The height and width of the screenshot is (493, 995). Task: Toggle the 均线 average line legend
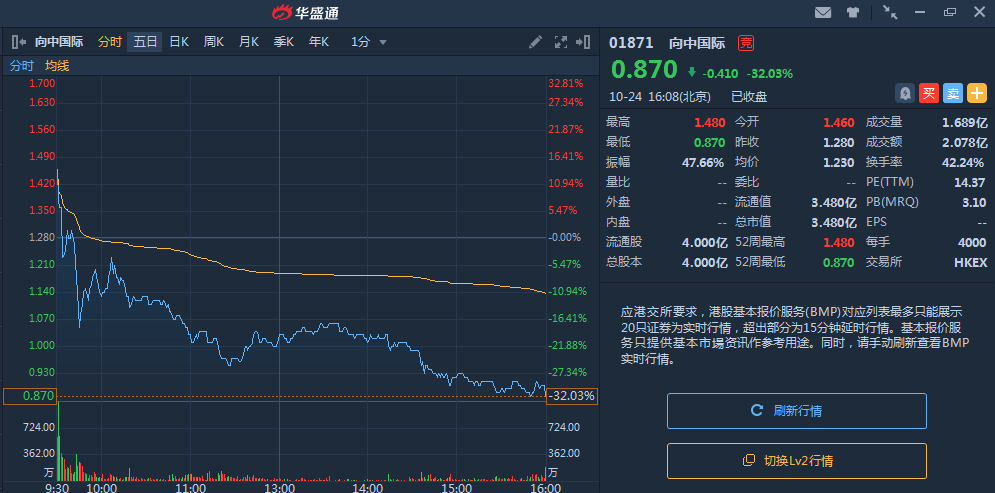tap(57, 66)
